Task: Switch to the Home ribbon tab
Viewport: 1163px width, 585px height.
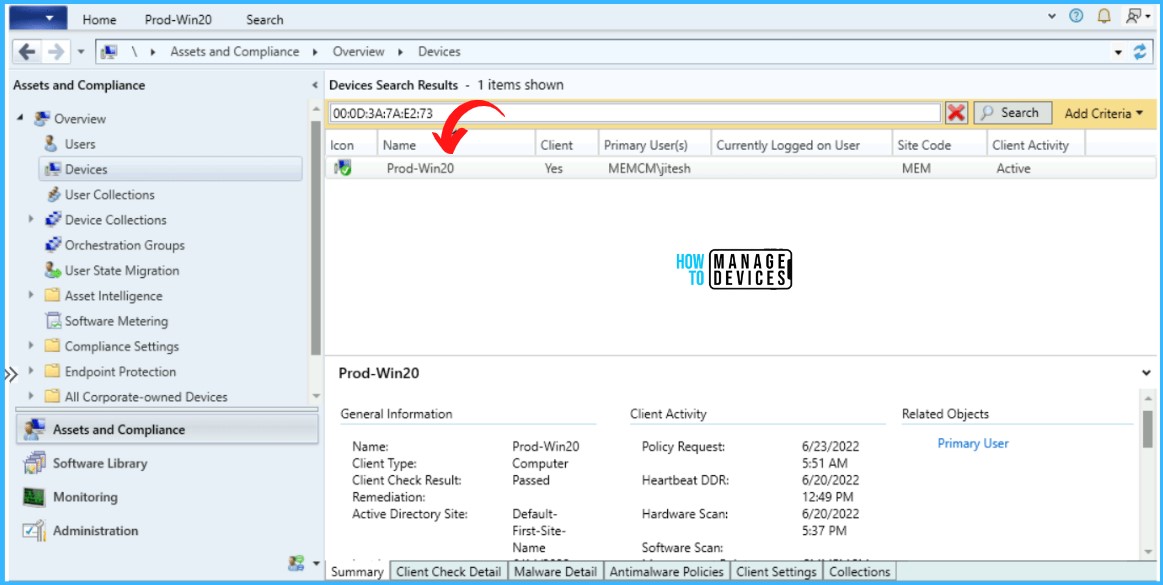Action: coord(99,20)
